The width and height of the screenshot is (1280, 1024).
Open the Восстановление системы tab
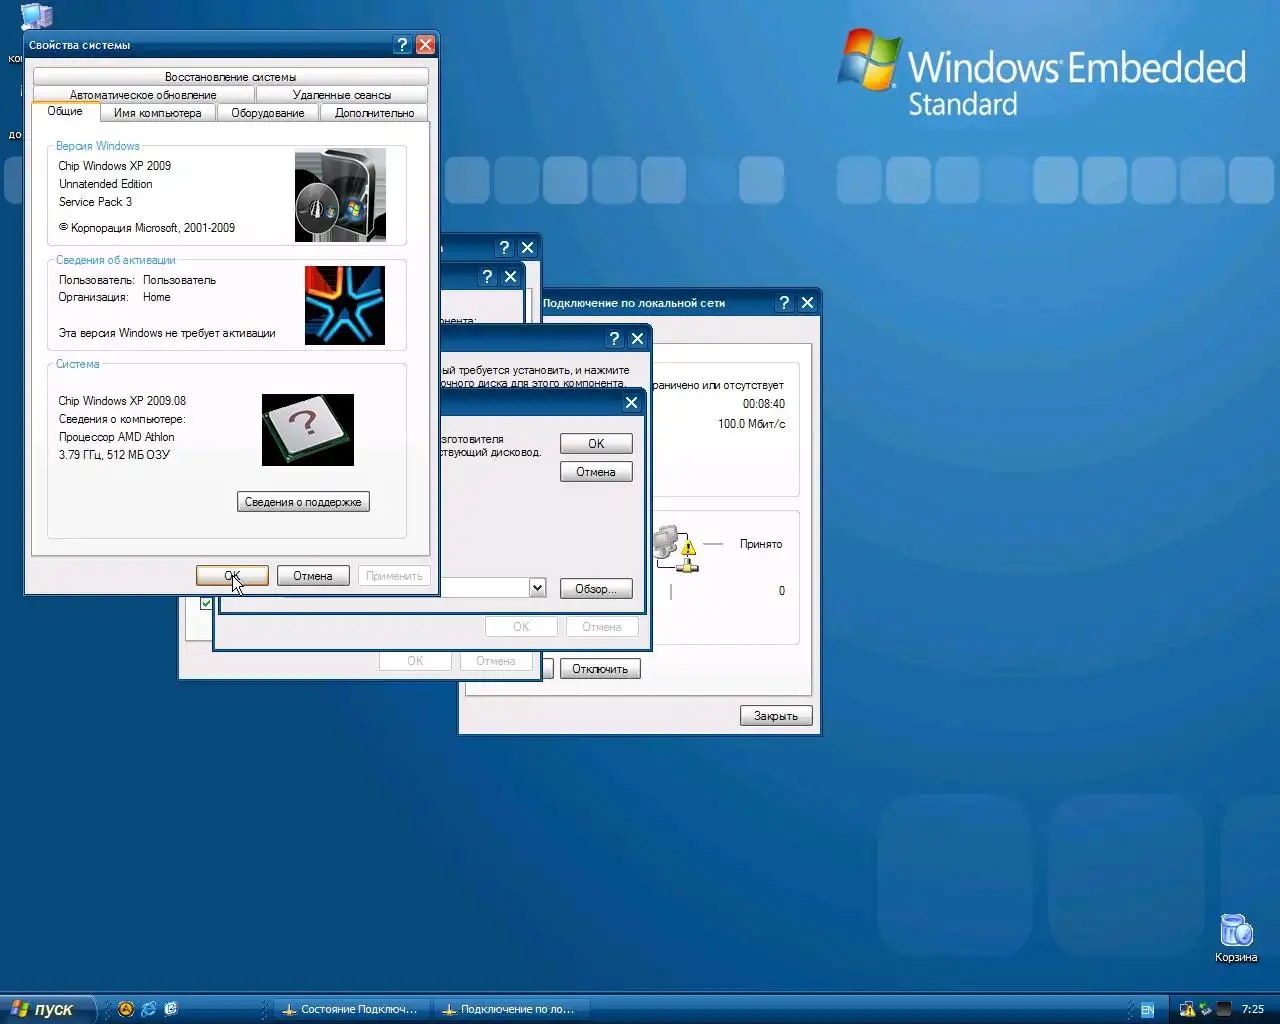[231, 77]
